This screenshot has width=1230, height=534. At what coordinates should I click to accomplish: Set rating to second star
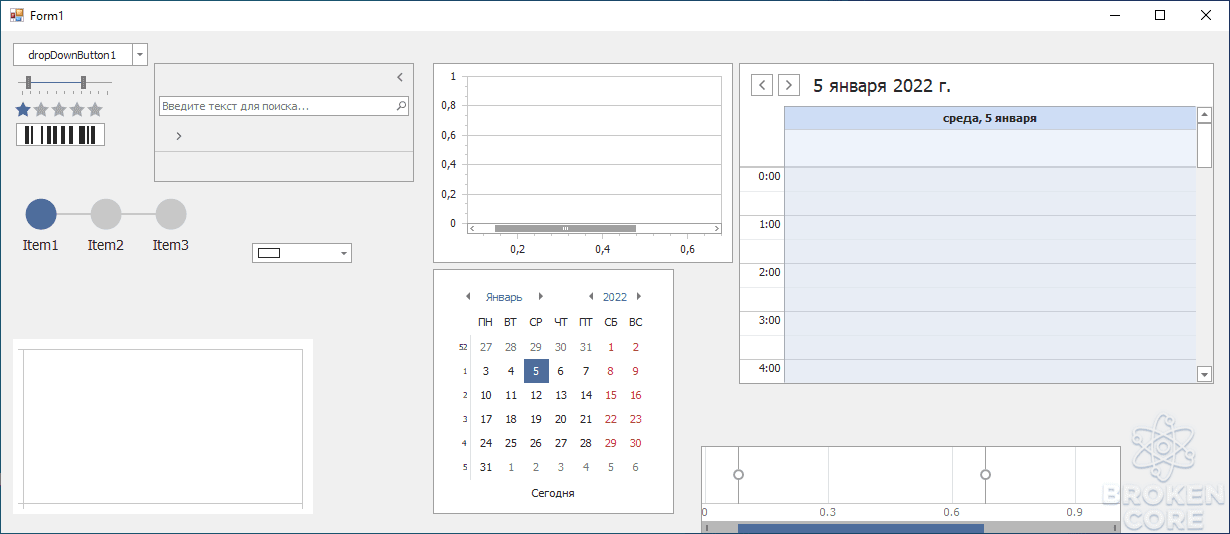pyautogui.click(x=41, y=109)
